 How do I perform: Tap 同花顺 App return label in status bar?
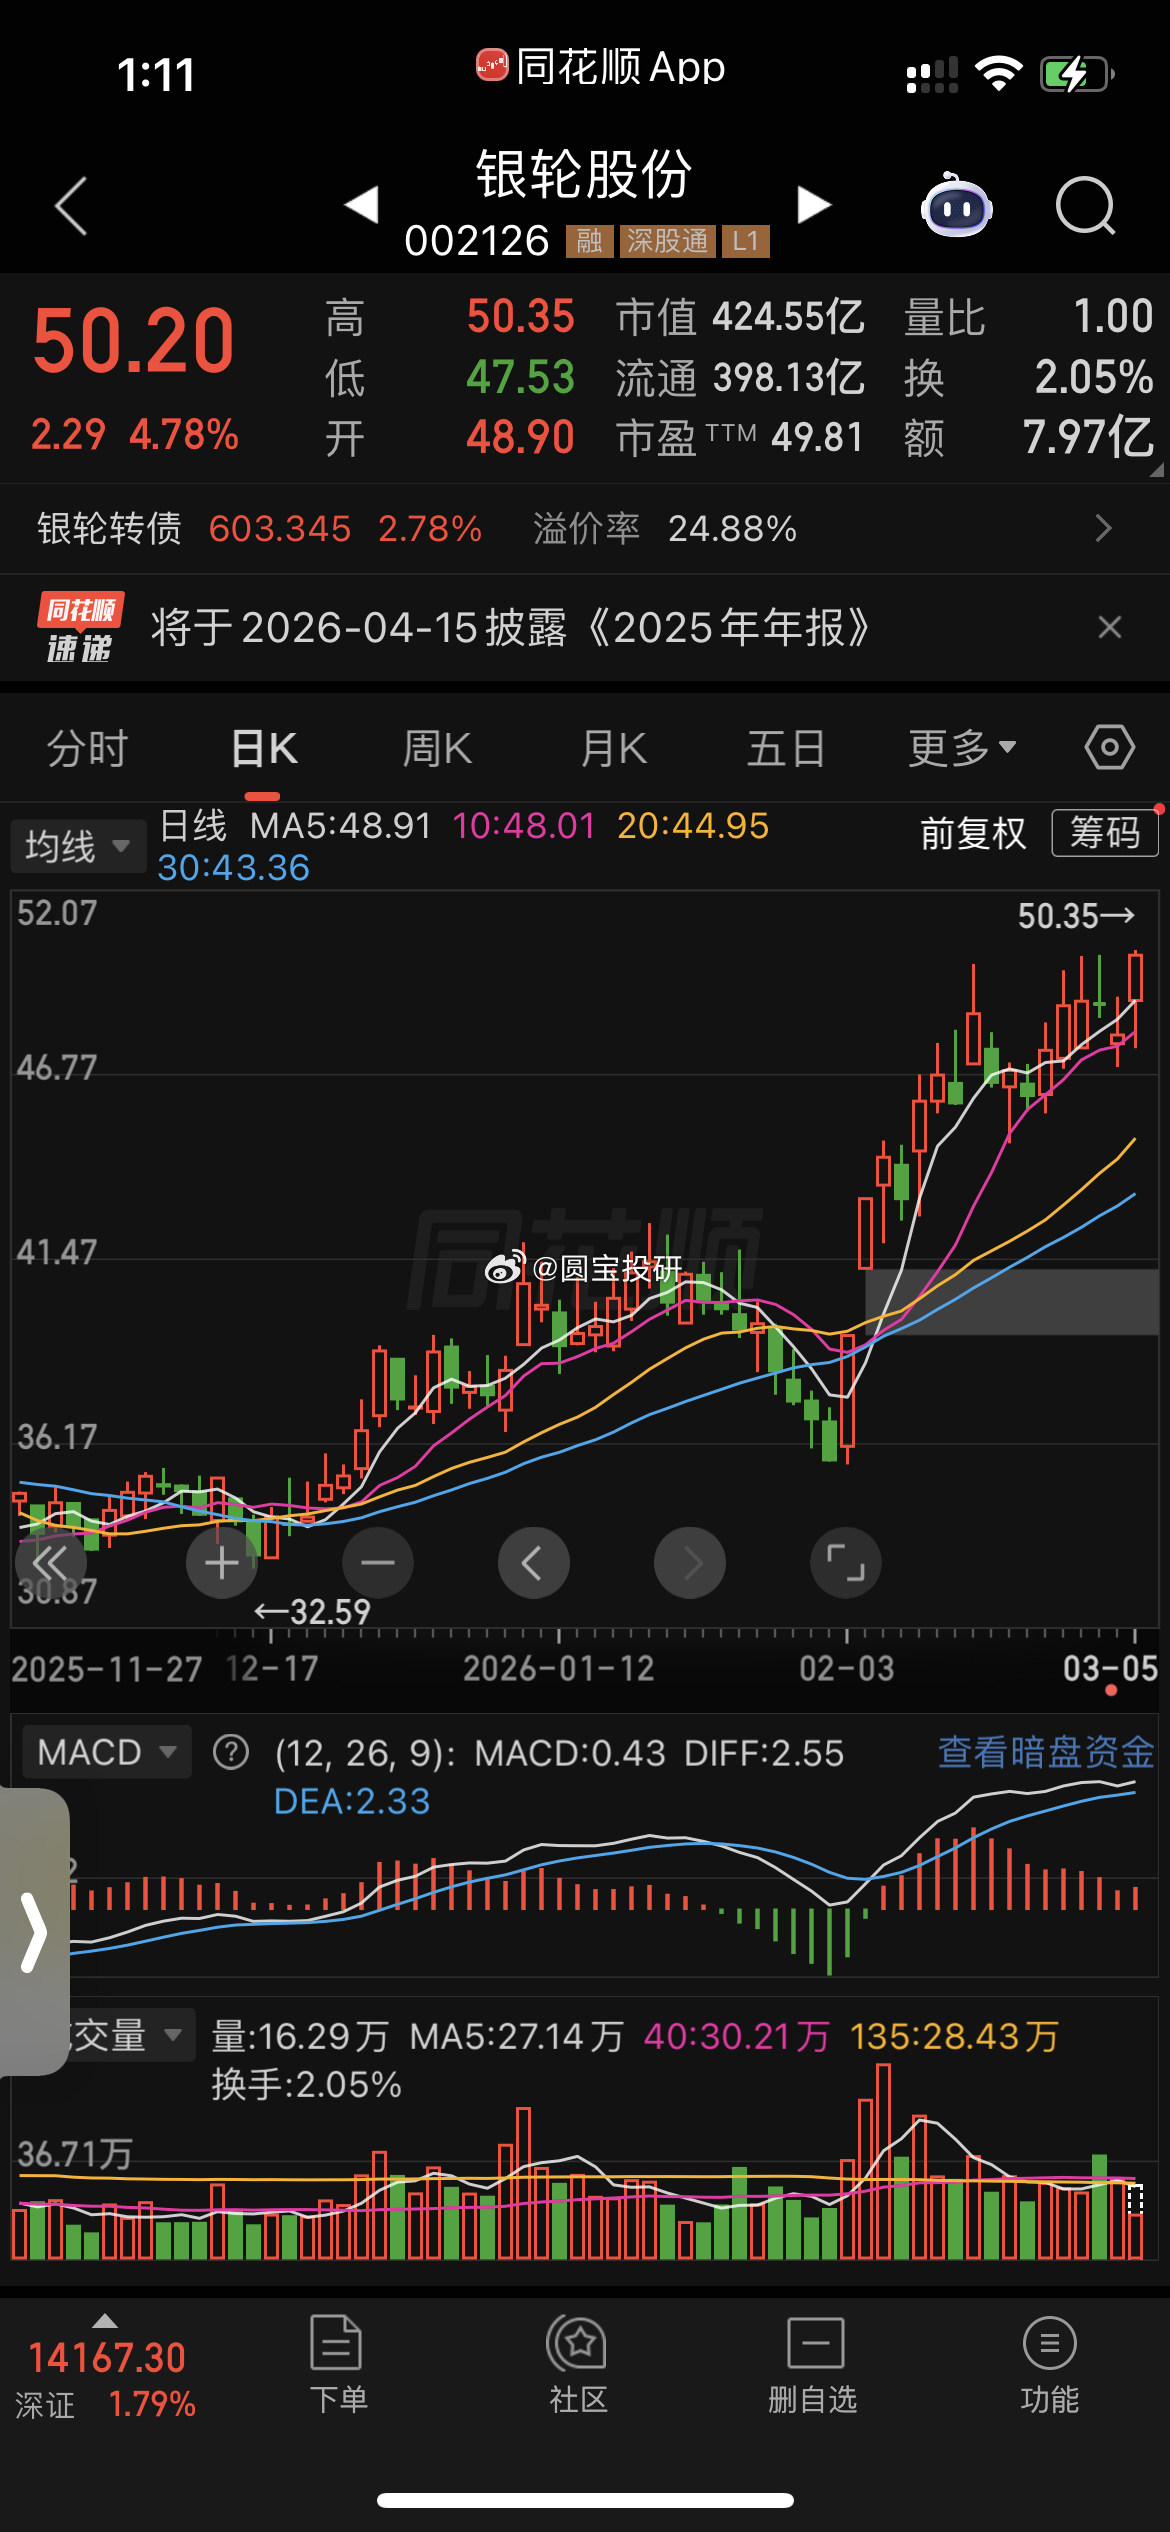600,67
